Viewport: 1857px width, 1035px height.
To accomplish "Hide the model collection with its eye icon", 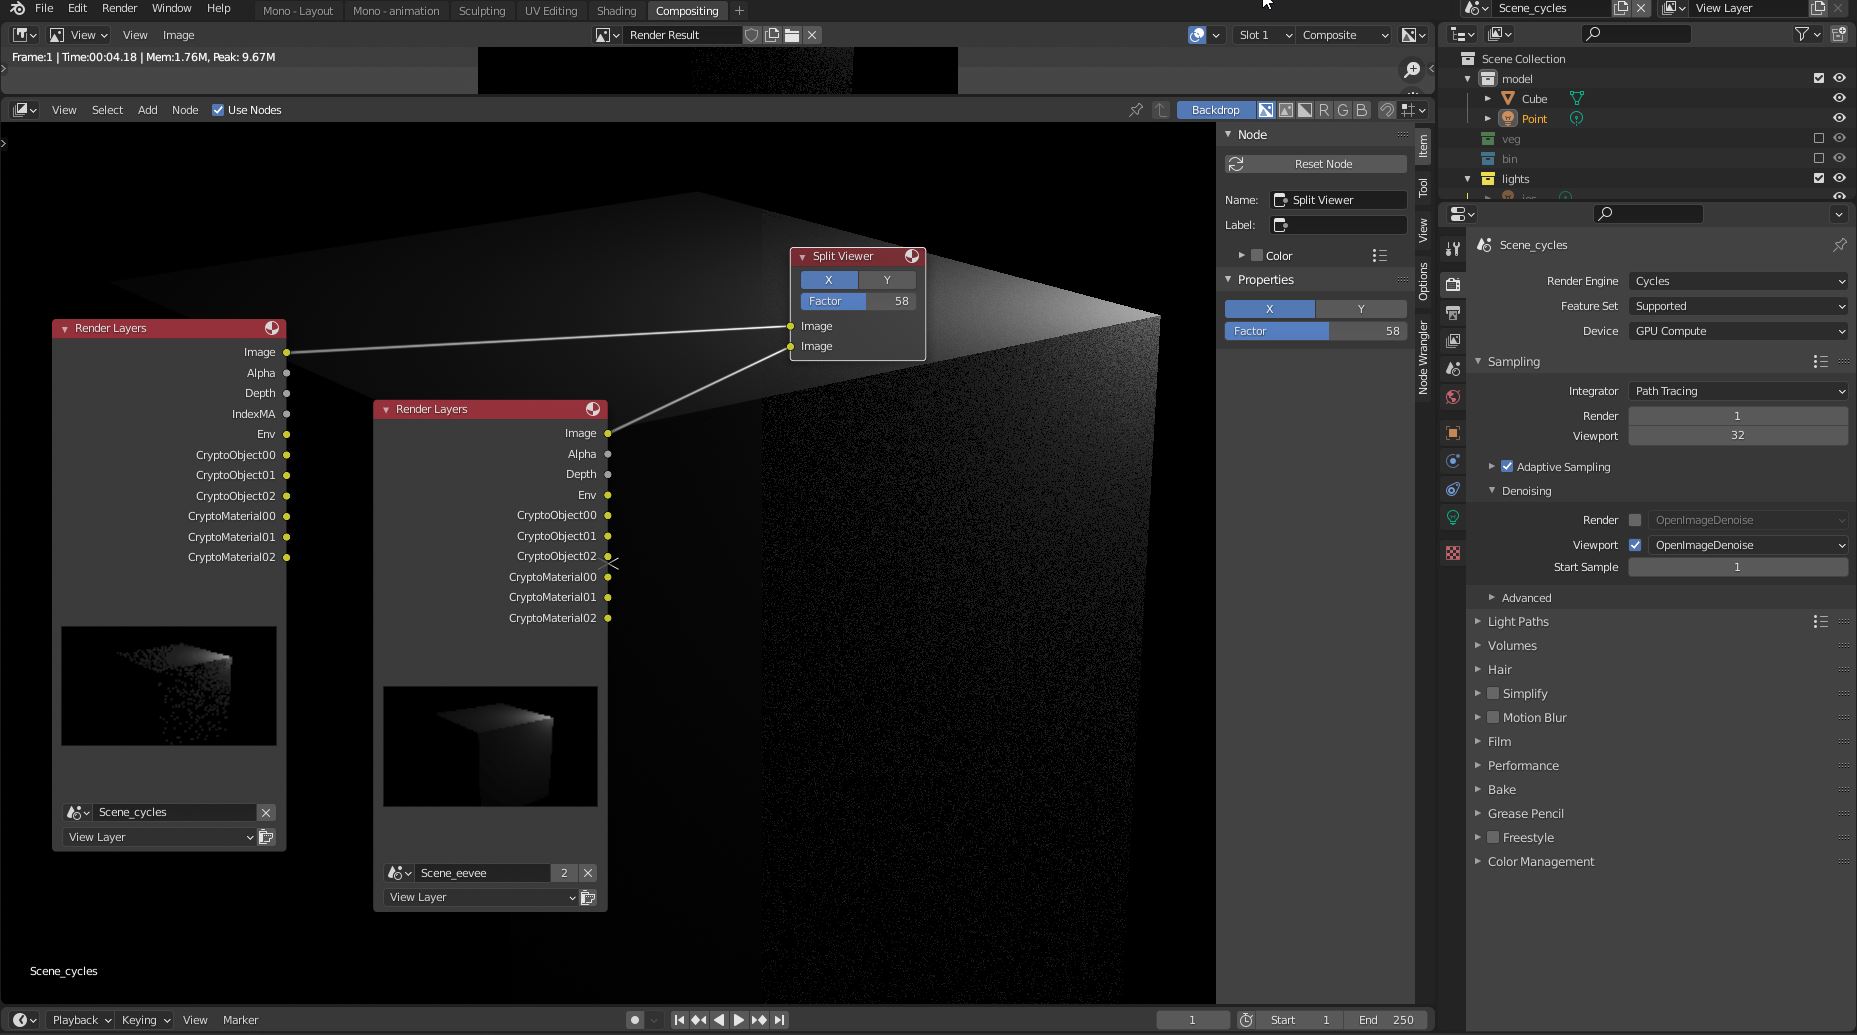I will [1839, 78].
